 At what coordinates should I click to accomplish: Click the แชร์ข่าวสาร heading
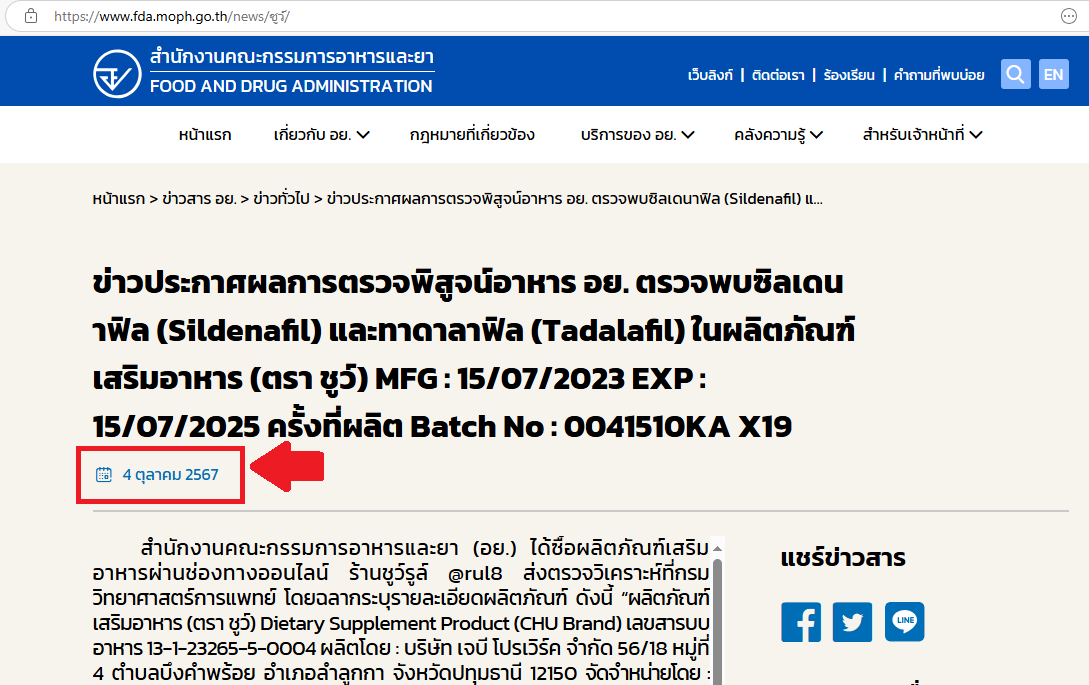pos(843,558)
